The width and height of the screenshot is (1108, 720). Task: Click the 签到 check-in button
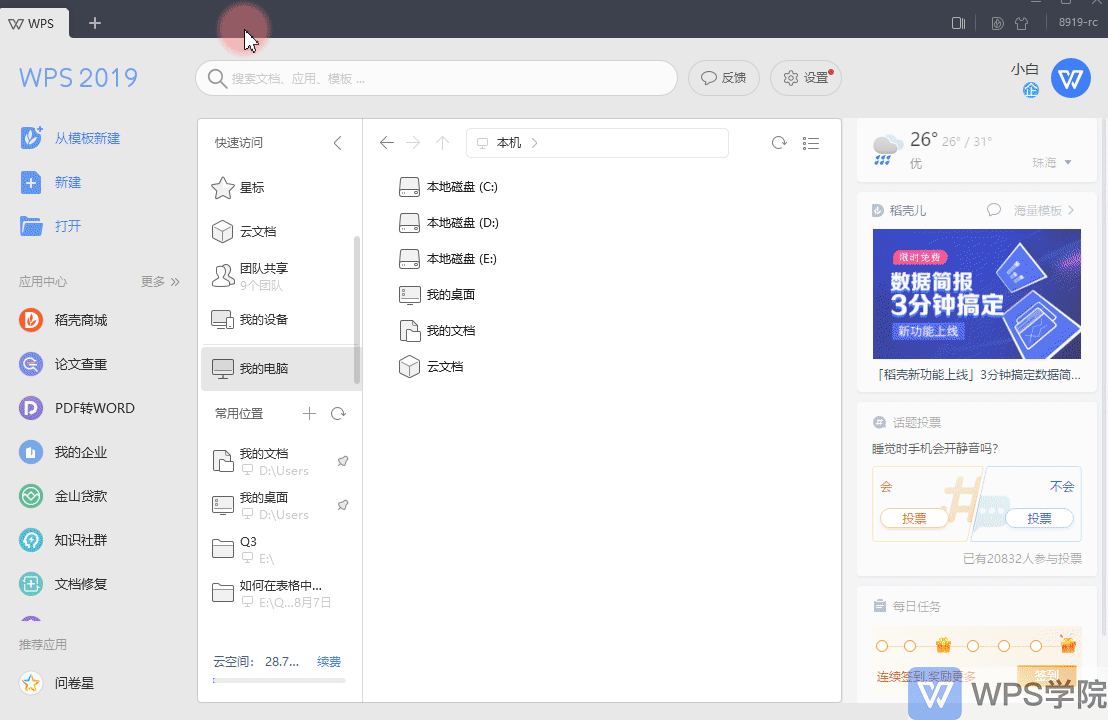pyautogui.click(x=1047, y=675)
